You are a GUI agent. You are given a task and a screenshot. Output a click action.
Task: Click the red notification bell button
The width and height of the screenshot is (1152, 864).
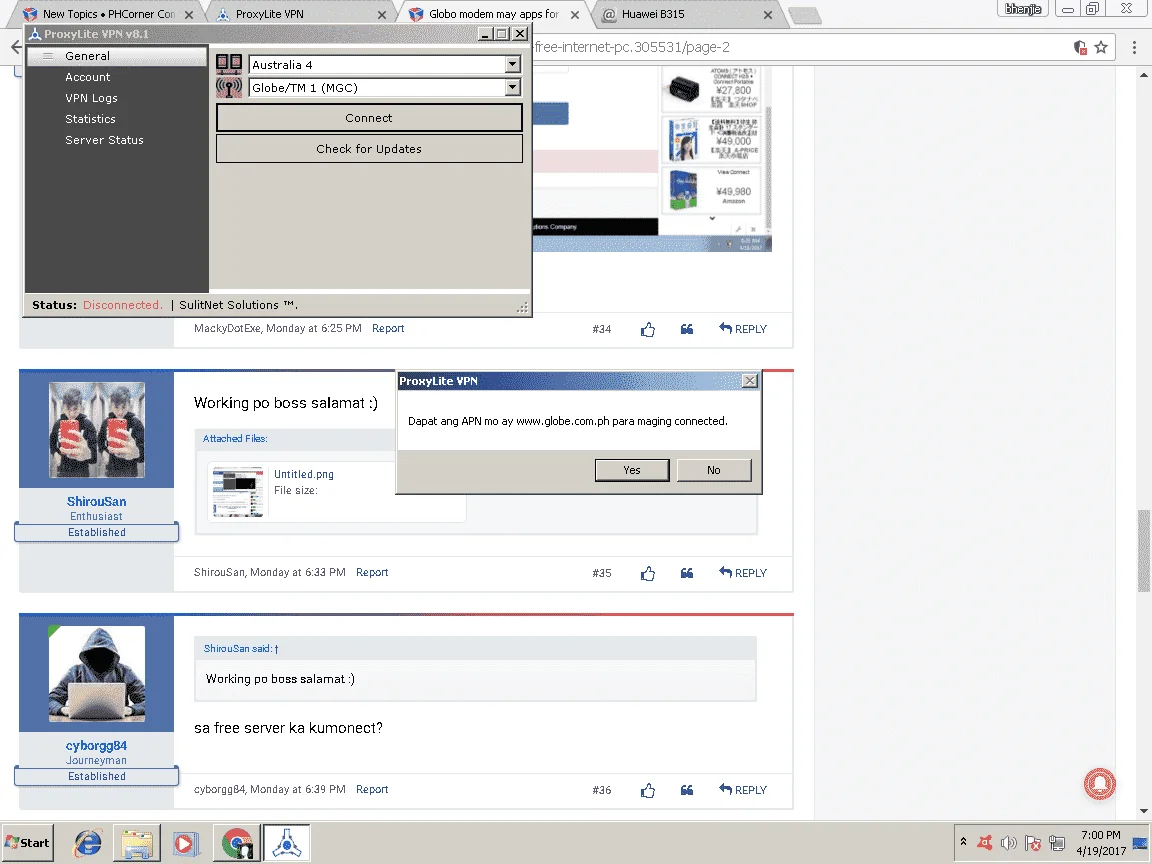point(1100,784)
